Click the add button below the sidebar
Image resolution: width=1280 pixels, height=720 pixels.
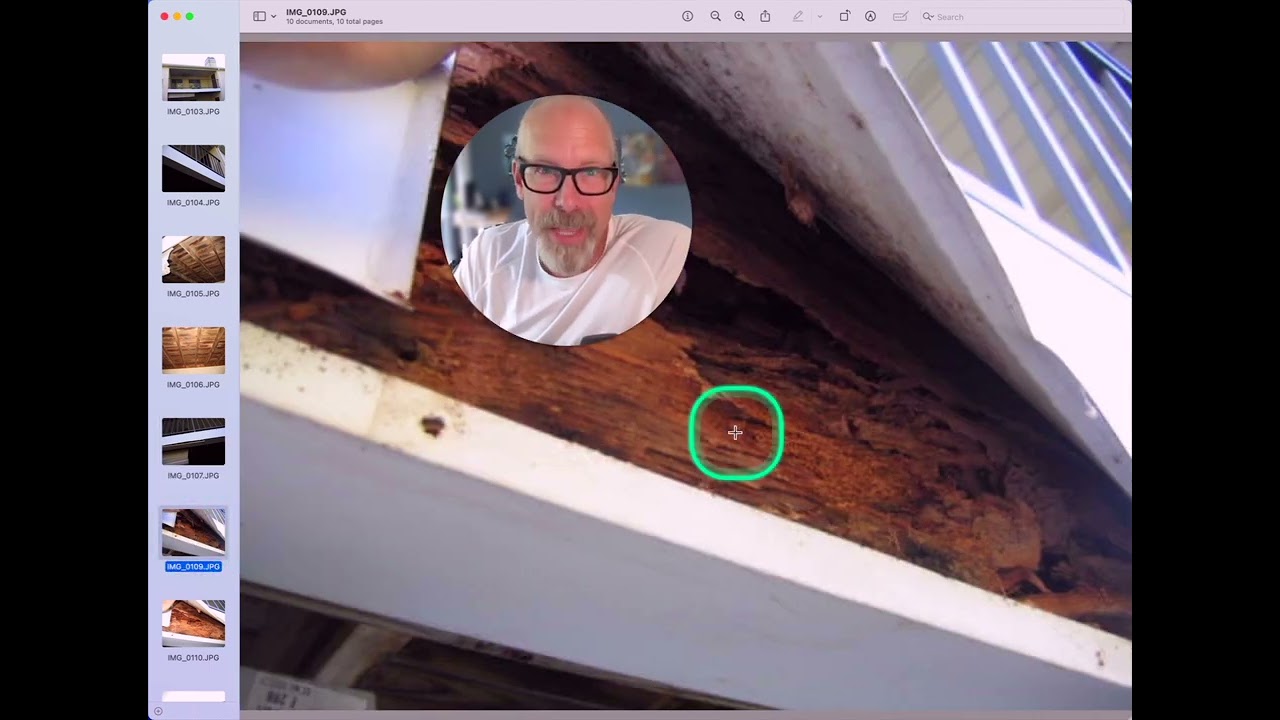pyautogui.click(x=158, y=711)
